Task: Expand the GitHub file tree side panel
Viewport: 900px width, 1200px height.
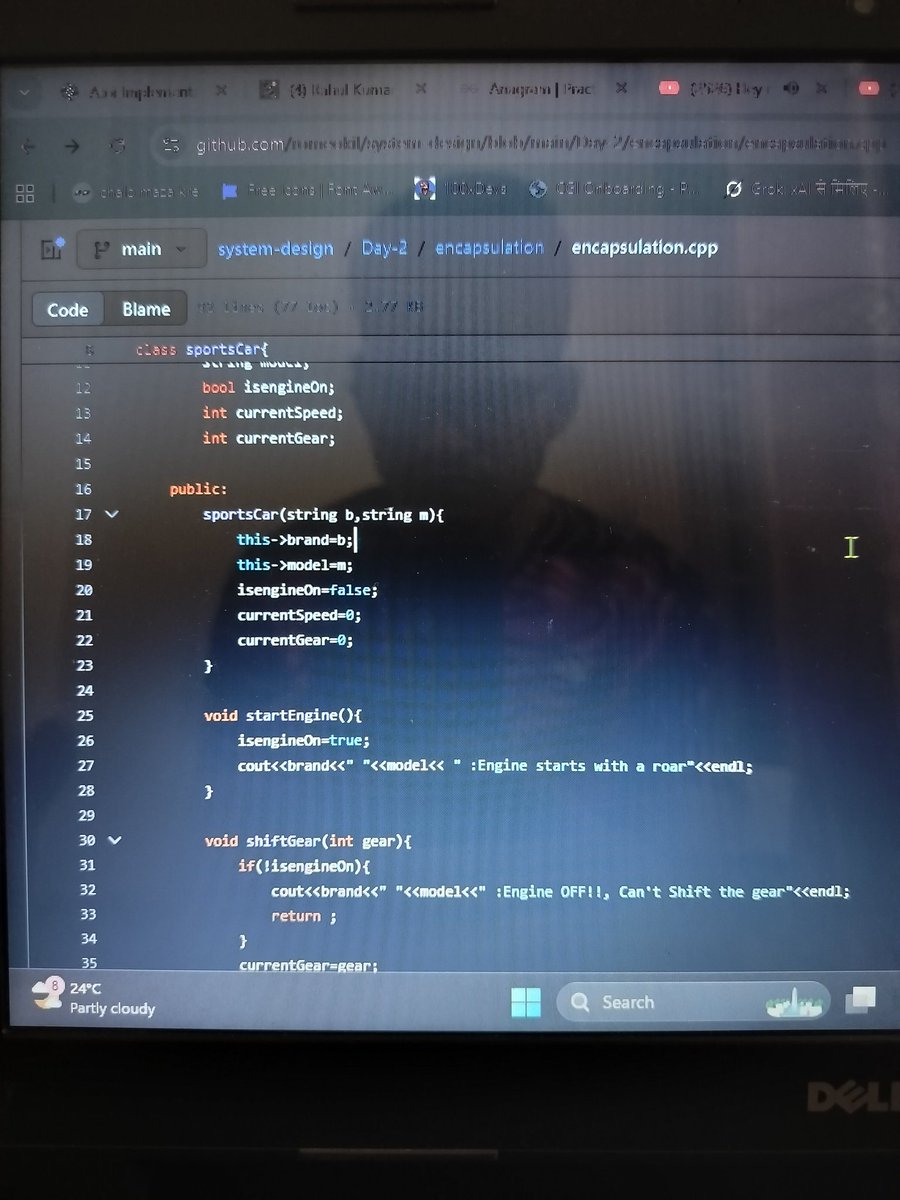Action: [x=52, y=249]
